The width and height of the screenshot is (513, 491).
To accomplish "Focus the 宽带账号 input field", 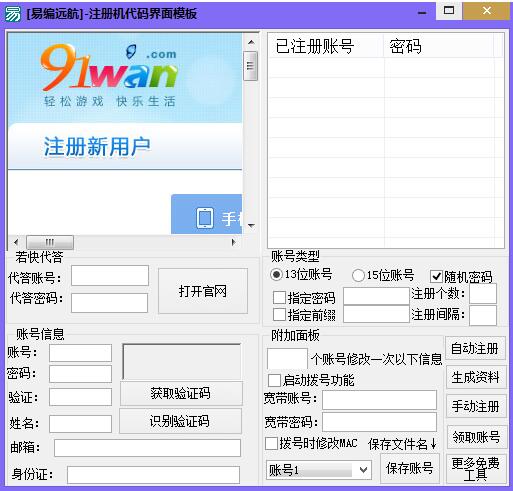I will pos(380,400).
